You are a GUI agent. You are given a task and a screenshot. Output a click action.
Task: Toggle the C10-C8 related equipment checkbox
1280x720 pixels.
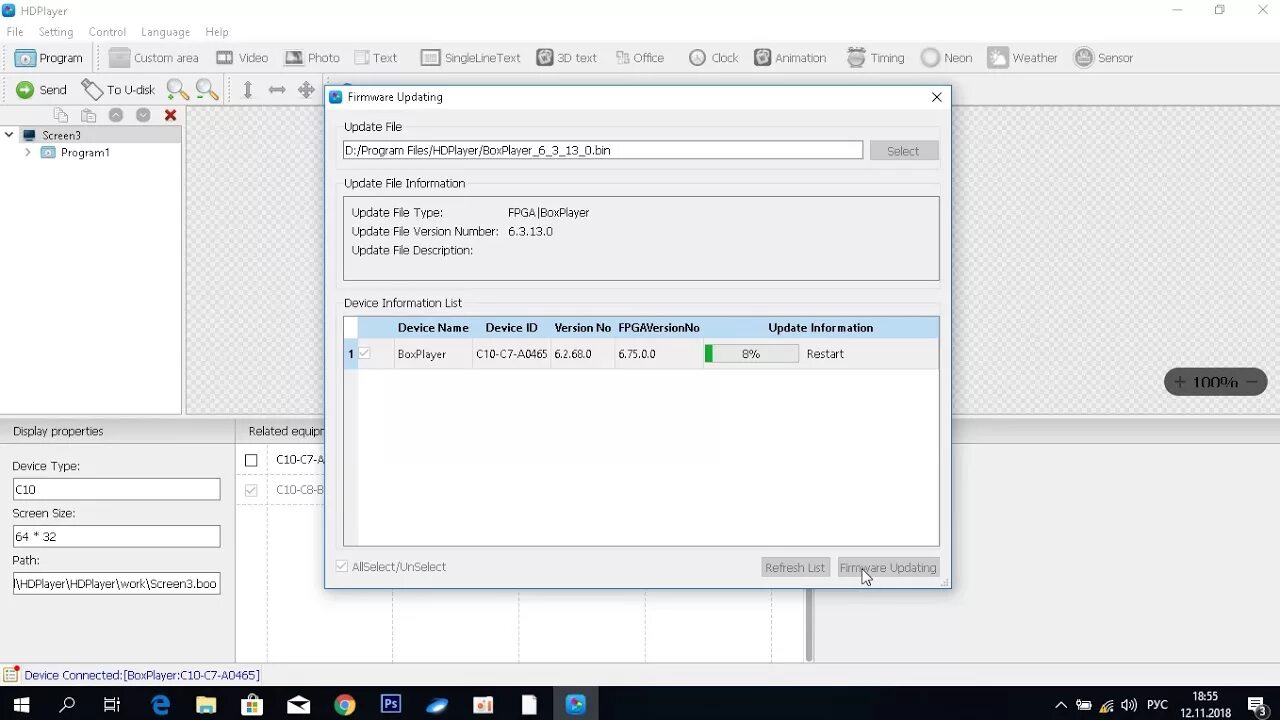pyautogui.click(x=251, y=490)
